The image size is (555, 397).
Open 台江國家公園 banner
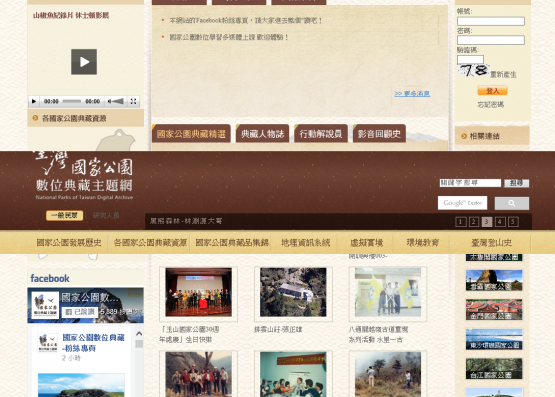[494, 369]
